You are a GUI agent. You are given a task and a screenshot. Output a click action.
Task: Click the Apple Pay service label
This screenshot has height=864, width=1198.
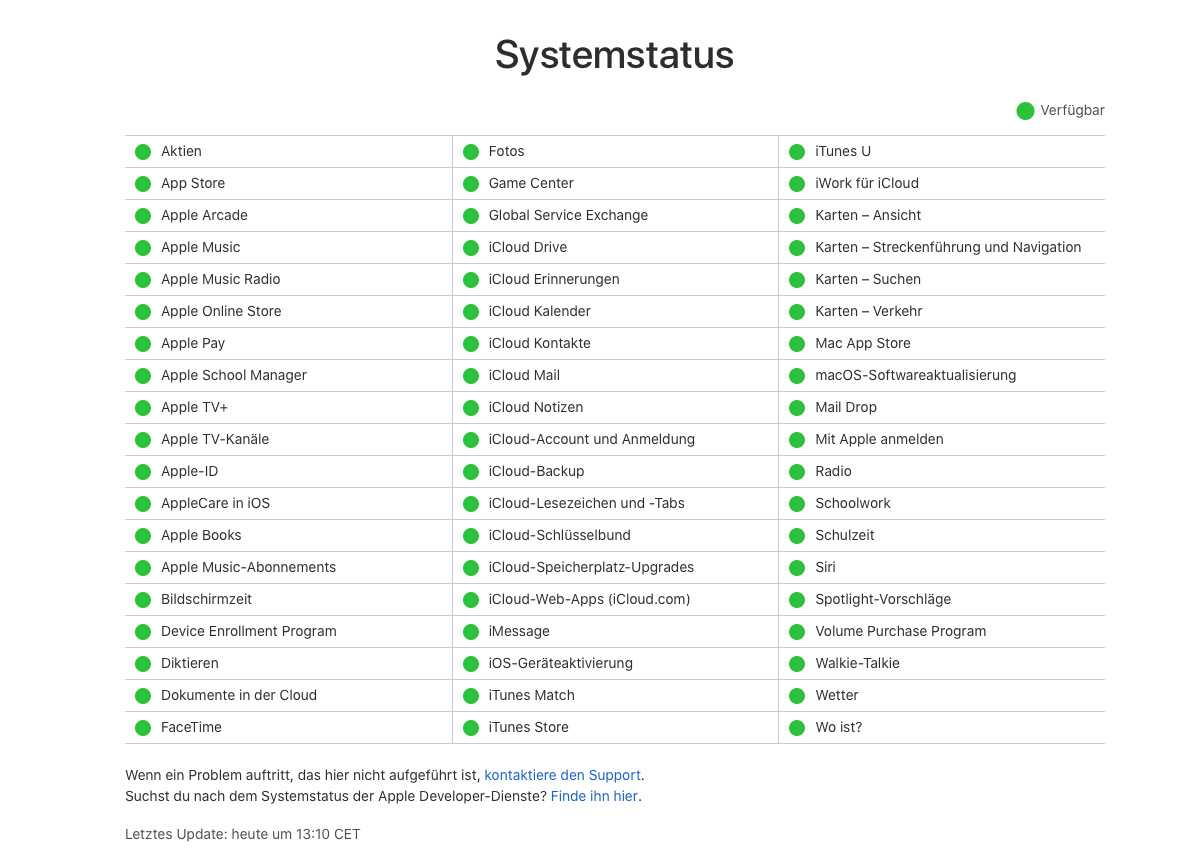coord(193,344)
